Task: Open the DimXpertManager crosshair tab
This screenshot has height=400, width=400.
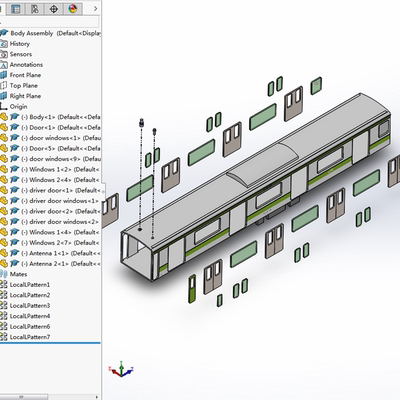Action: (54, 9)
